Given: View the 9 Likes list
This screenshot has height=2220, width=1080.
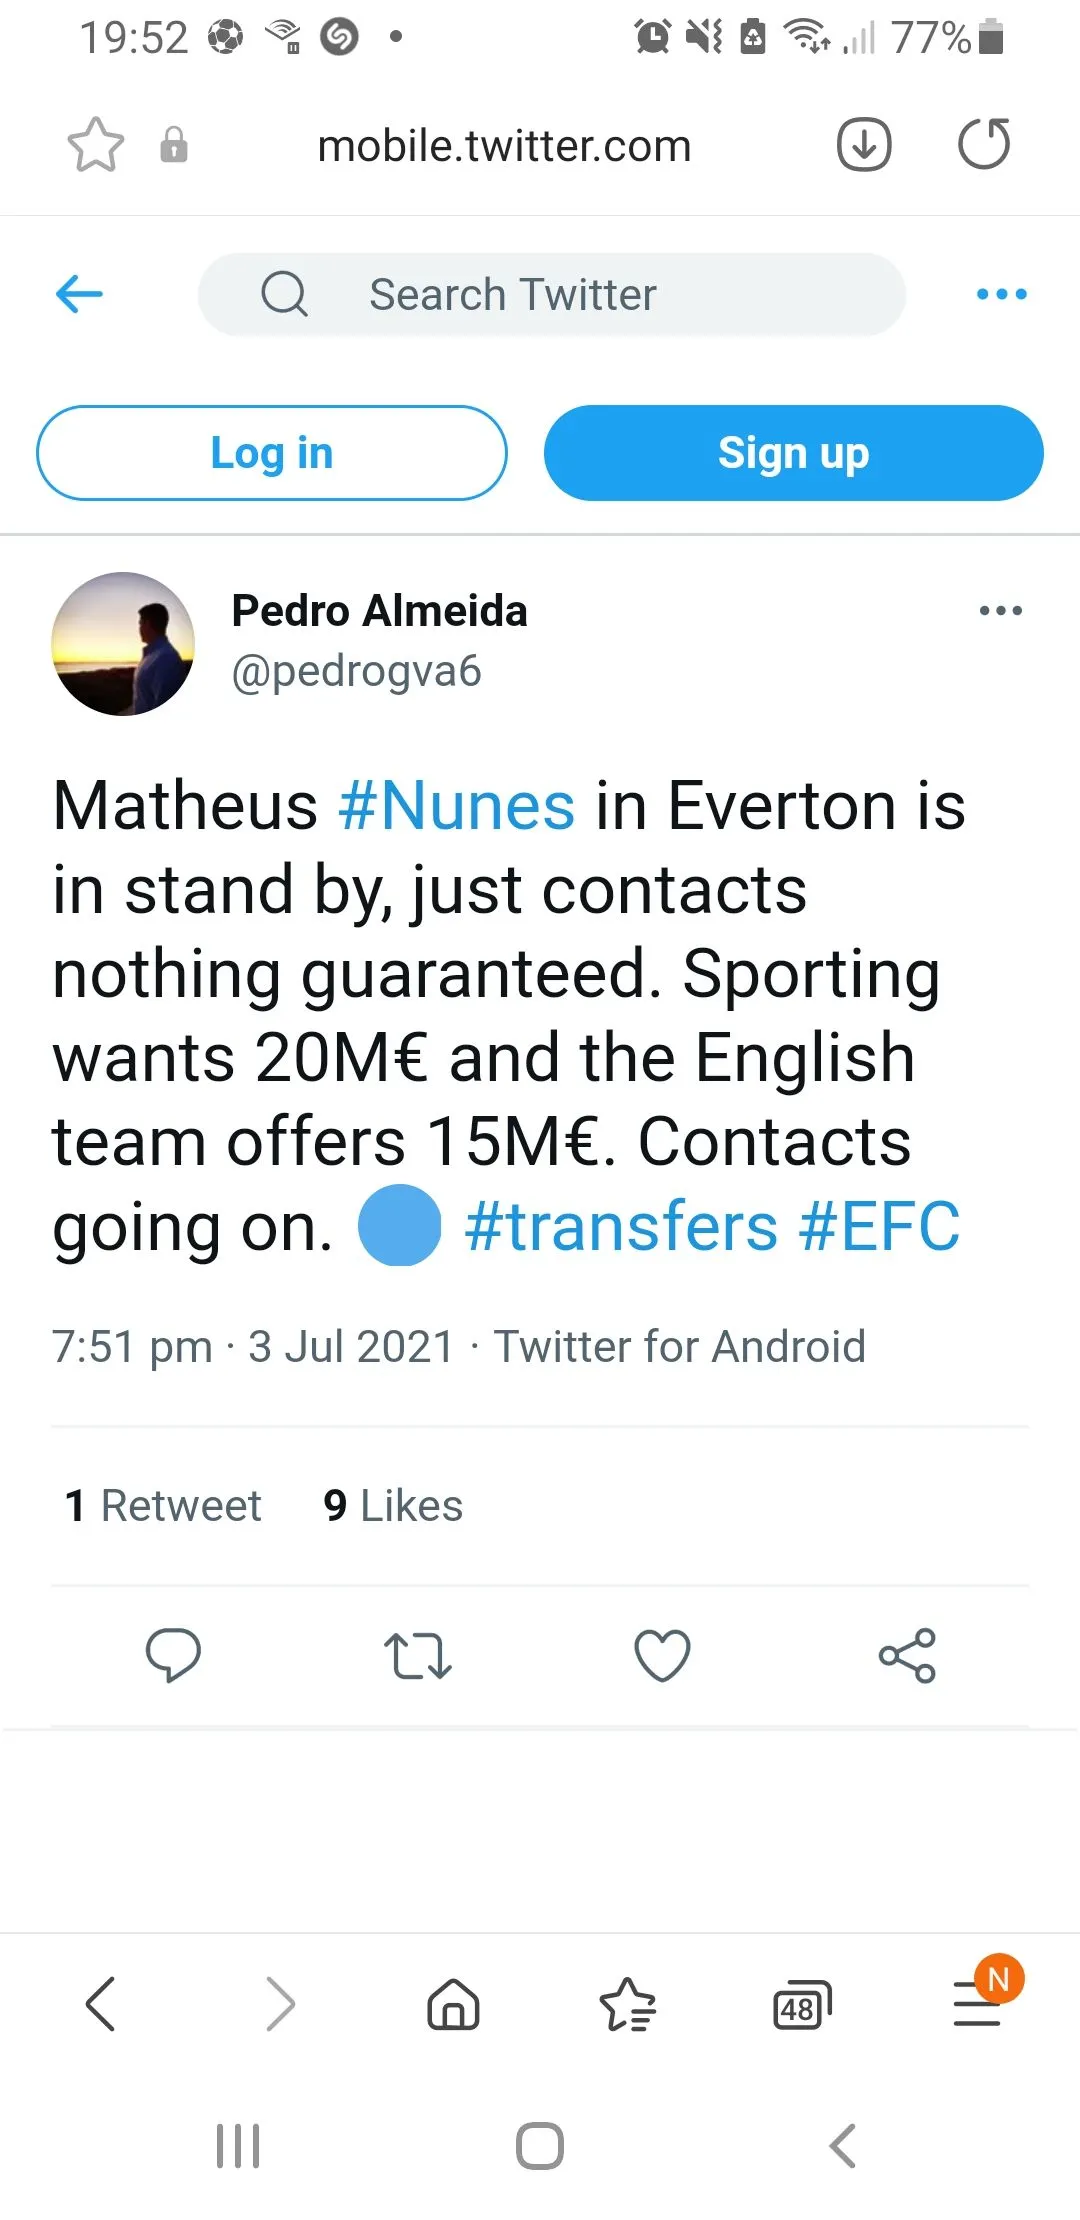Looking at the screenshot, I should coord(393,1506).
